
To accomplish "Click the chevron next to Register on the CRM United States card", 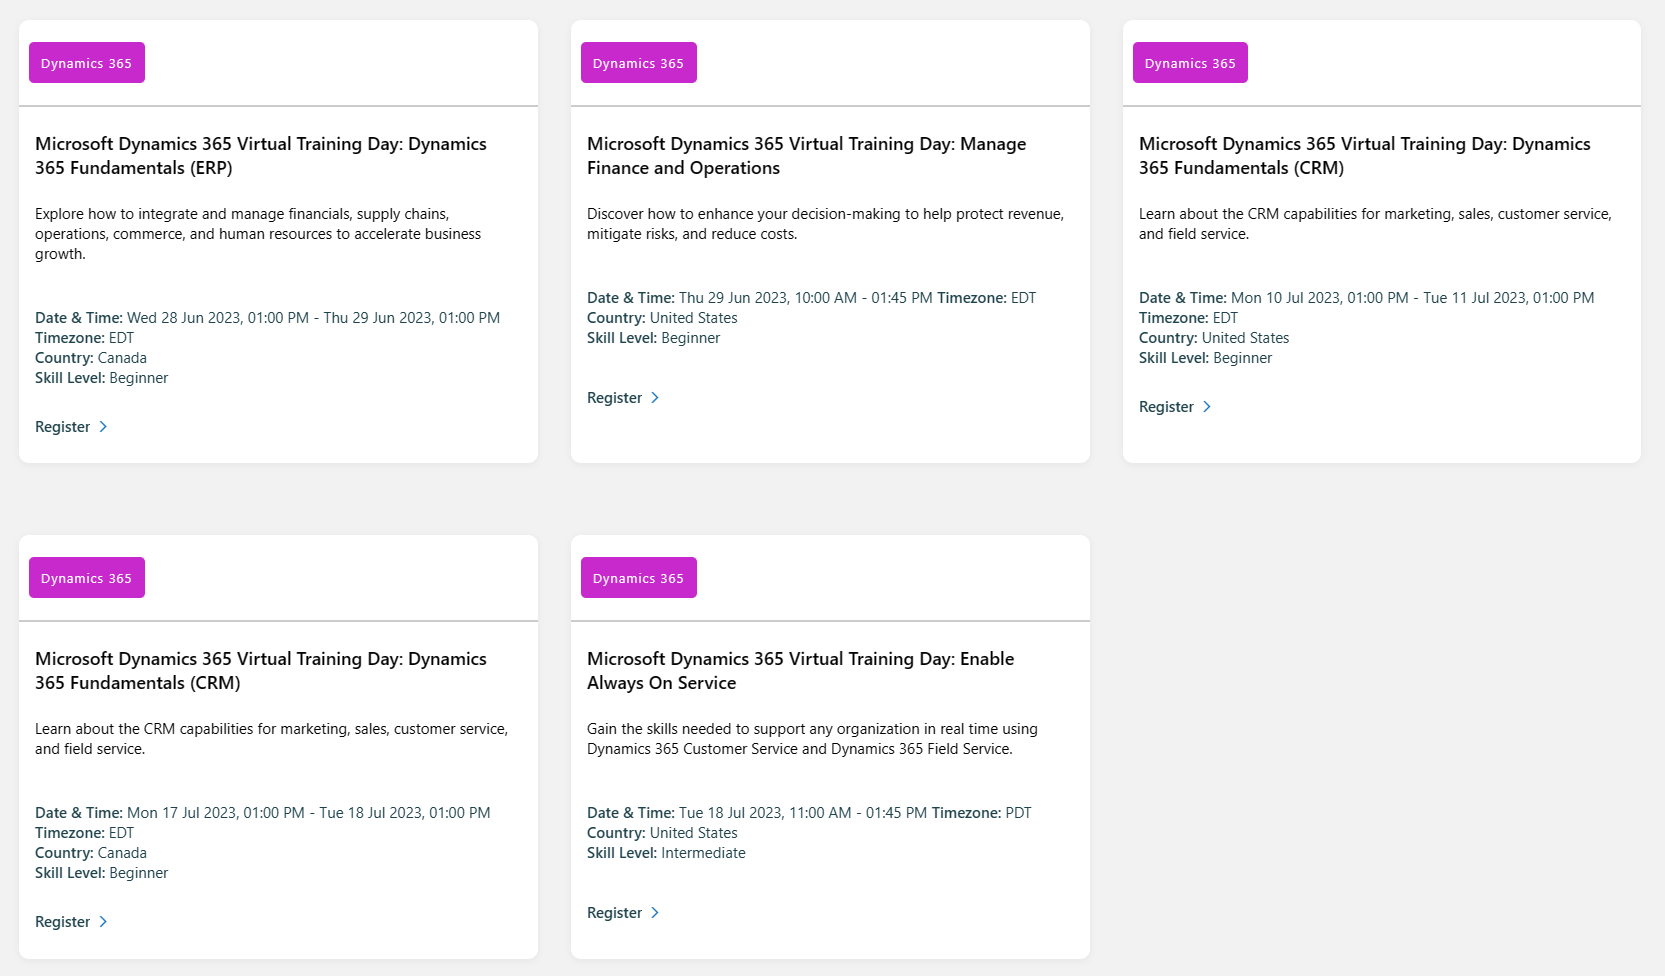I will [x=1208, y=406].
